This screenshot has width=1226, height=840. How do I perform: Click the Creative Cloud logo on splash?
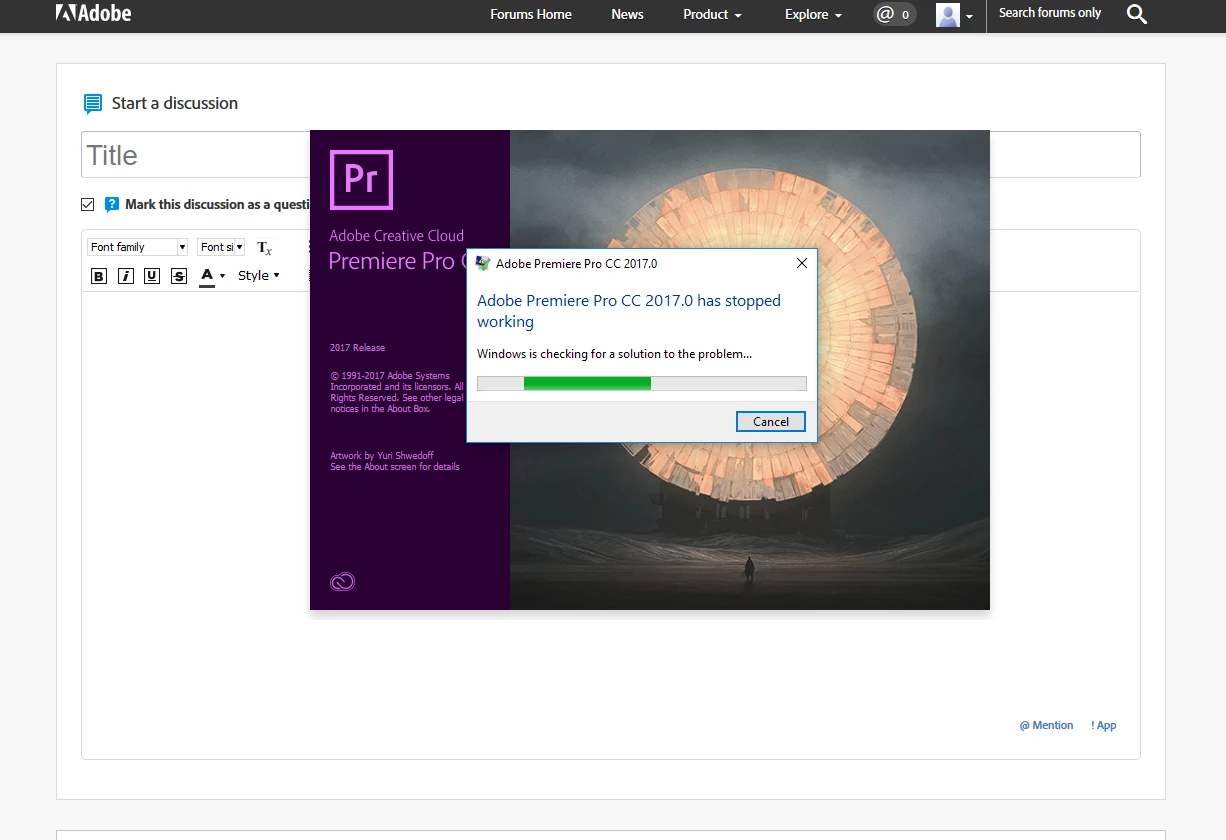tap(342, 582)
